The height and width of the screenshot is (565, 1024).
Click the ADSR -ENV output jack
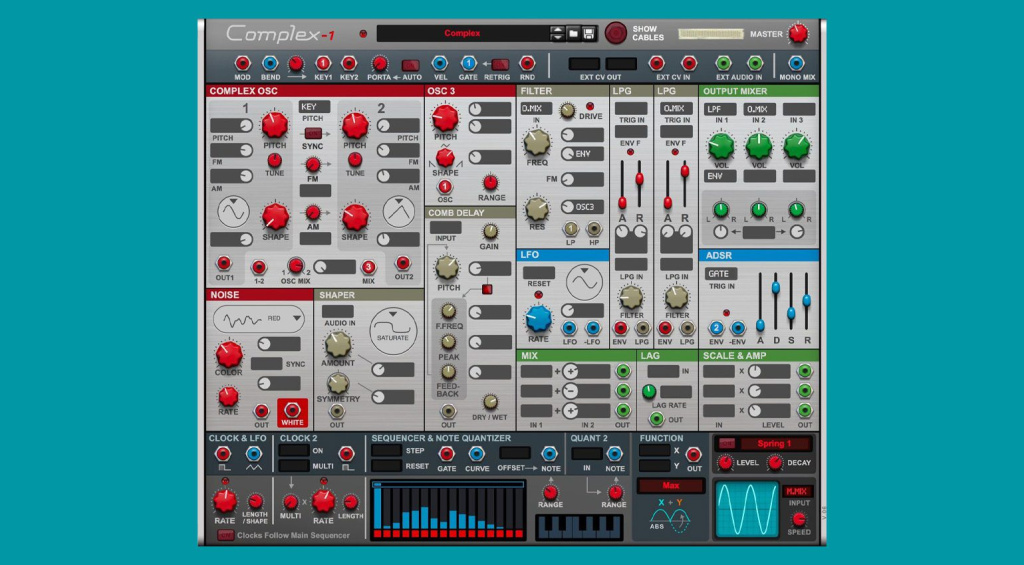coord(738,328)
